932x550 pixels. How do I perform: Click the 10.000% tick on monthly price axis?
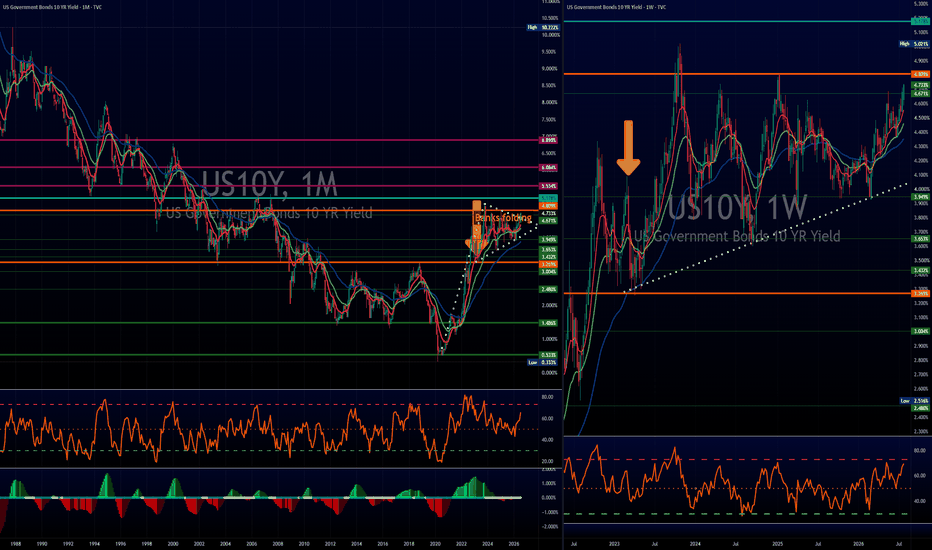pyautogui.click(x=551, y=34)
